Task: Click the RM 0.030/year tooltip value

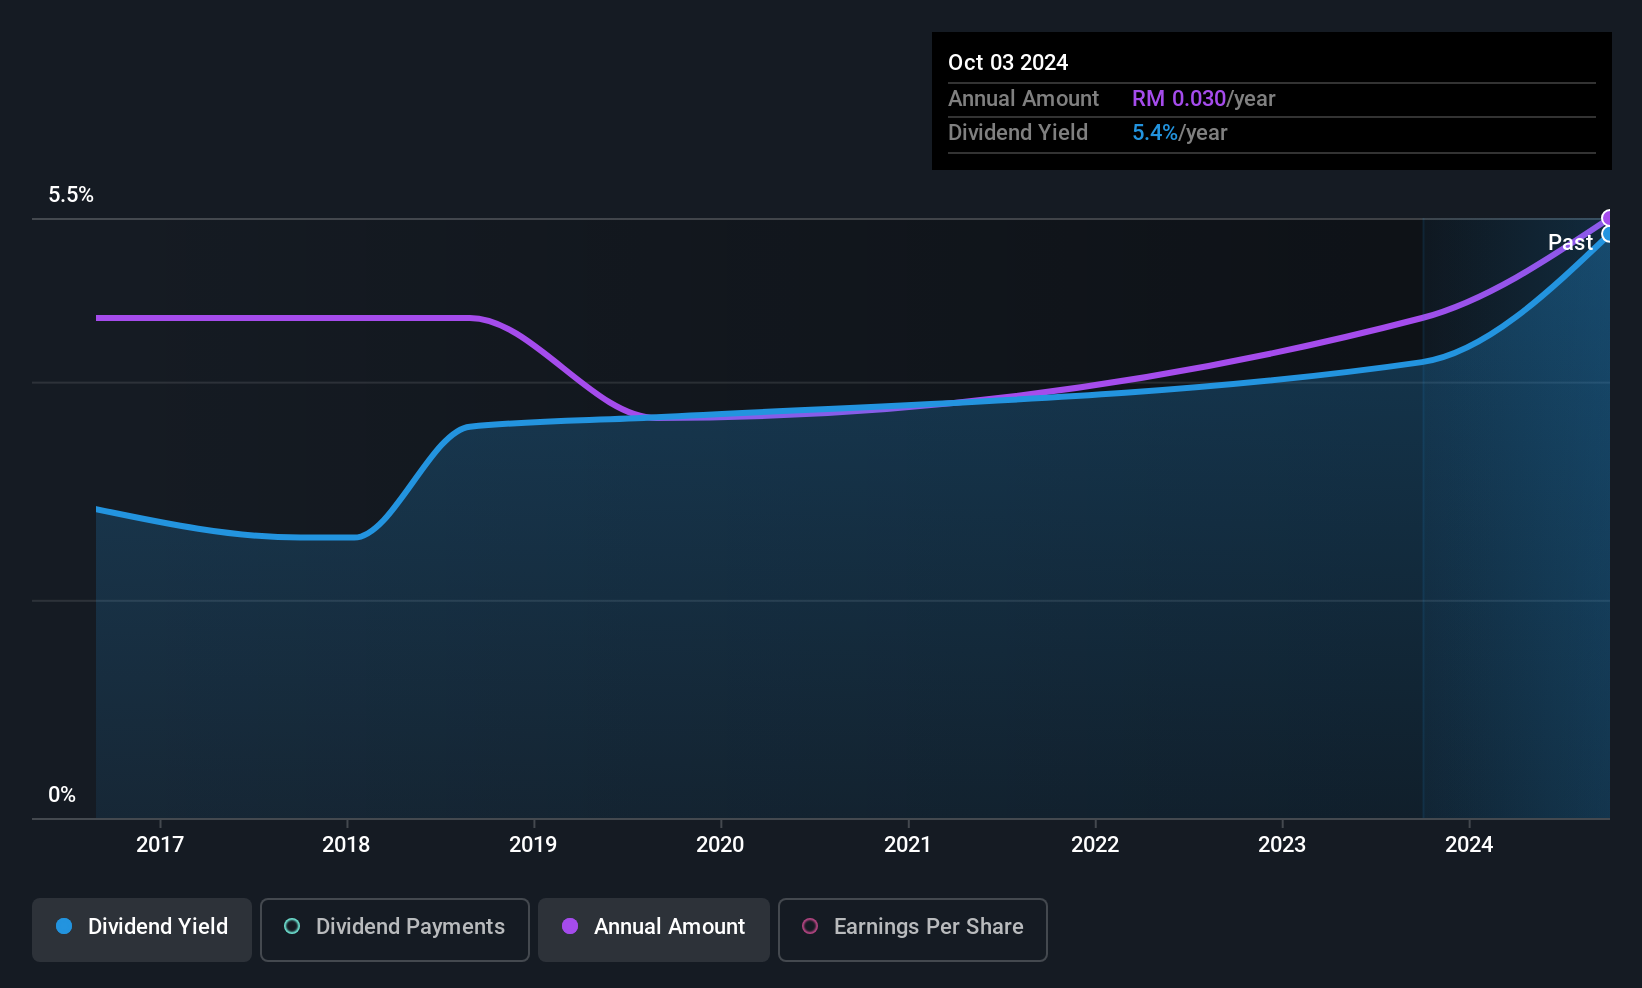Action: click(x=1203, y=99)
